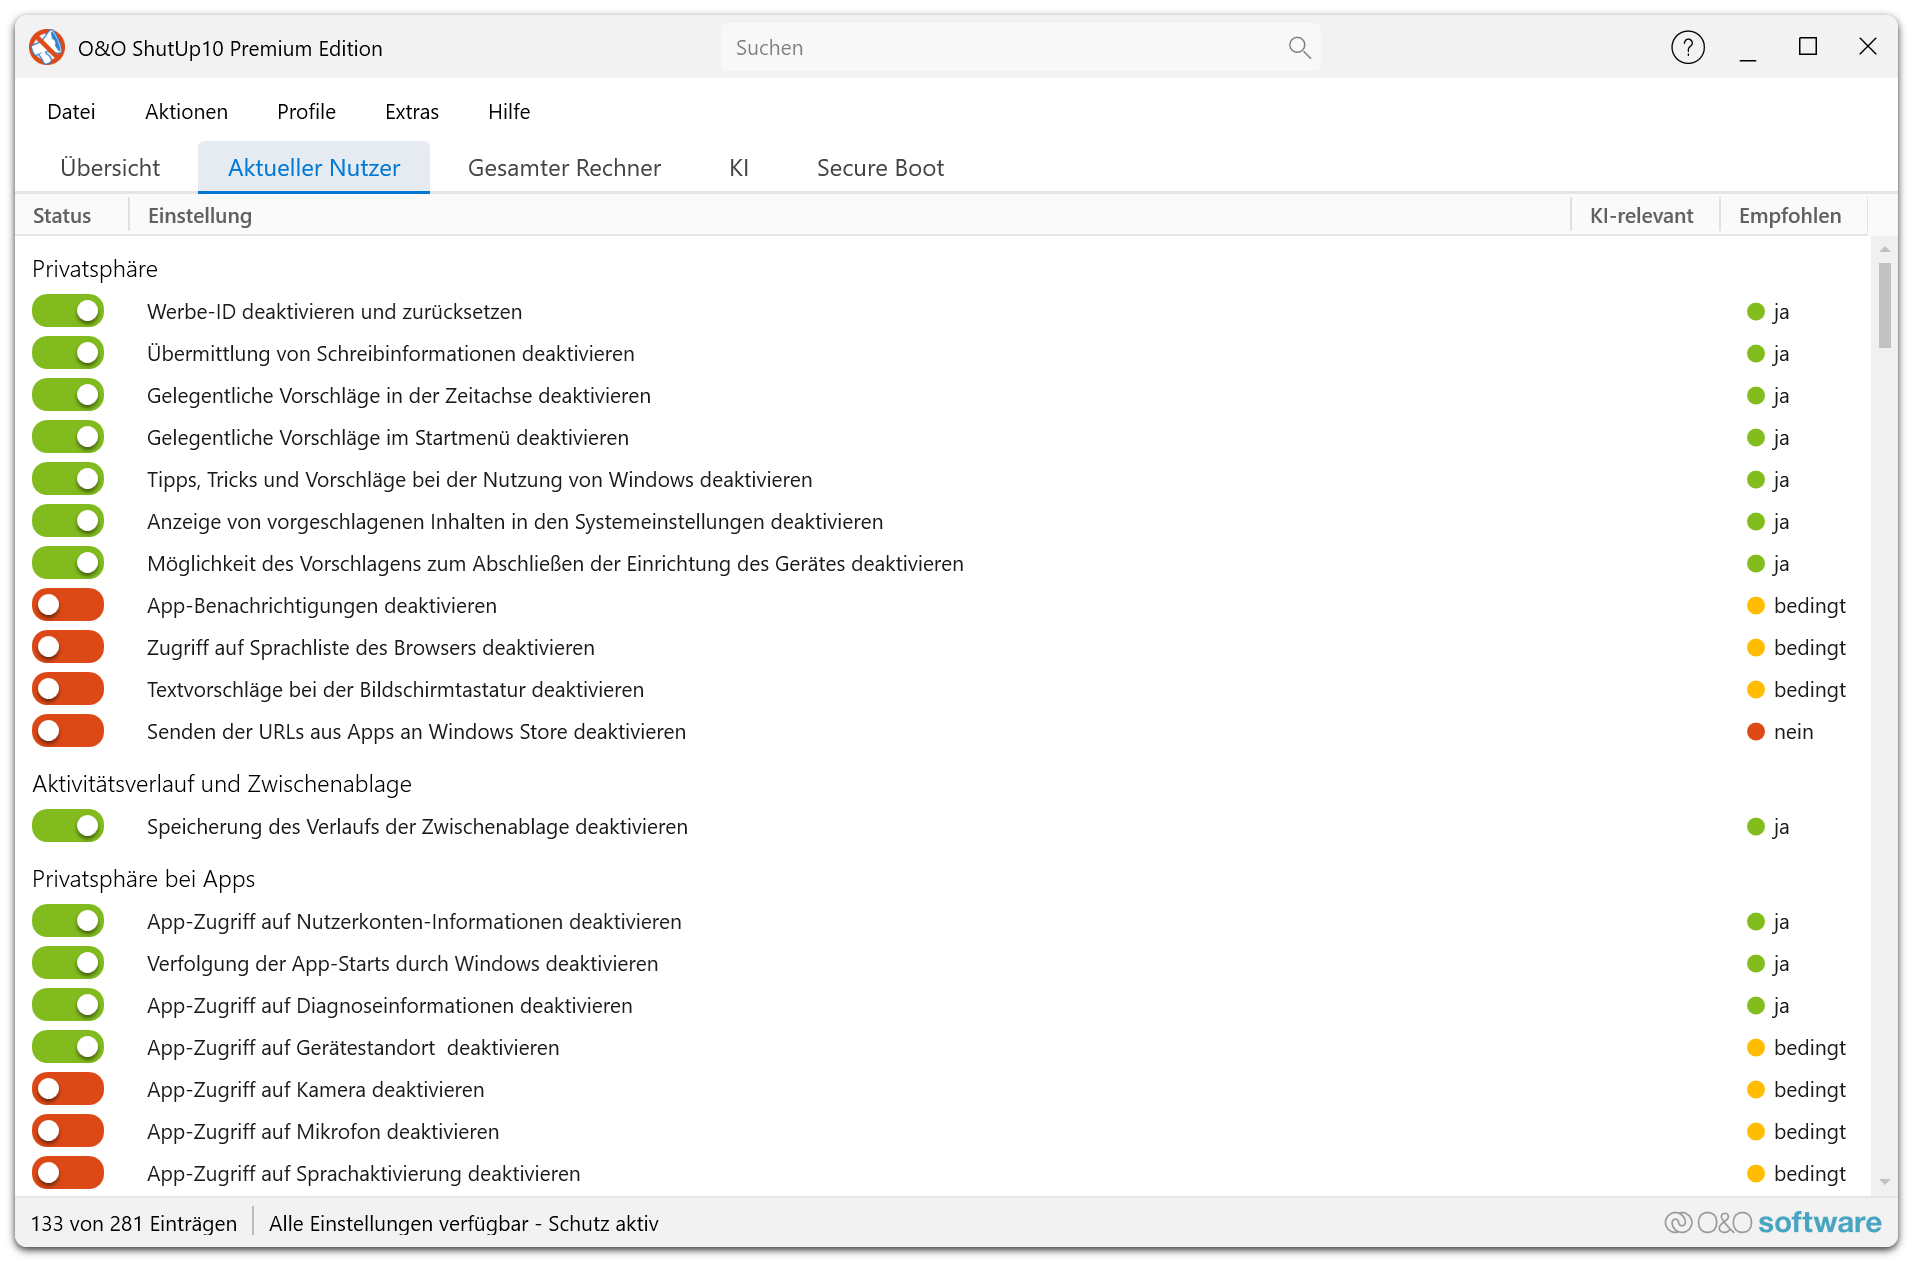This screenshot has width=1913, height=1262.
Task: Toggle Verfolgung der App-Starts switch
Action: coord(68,964)
